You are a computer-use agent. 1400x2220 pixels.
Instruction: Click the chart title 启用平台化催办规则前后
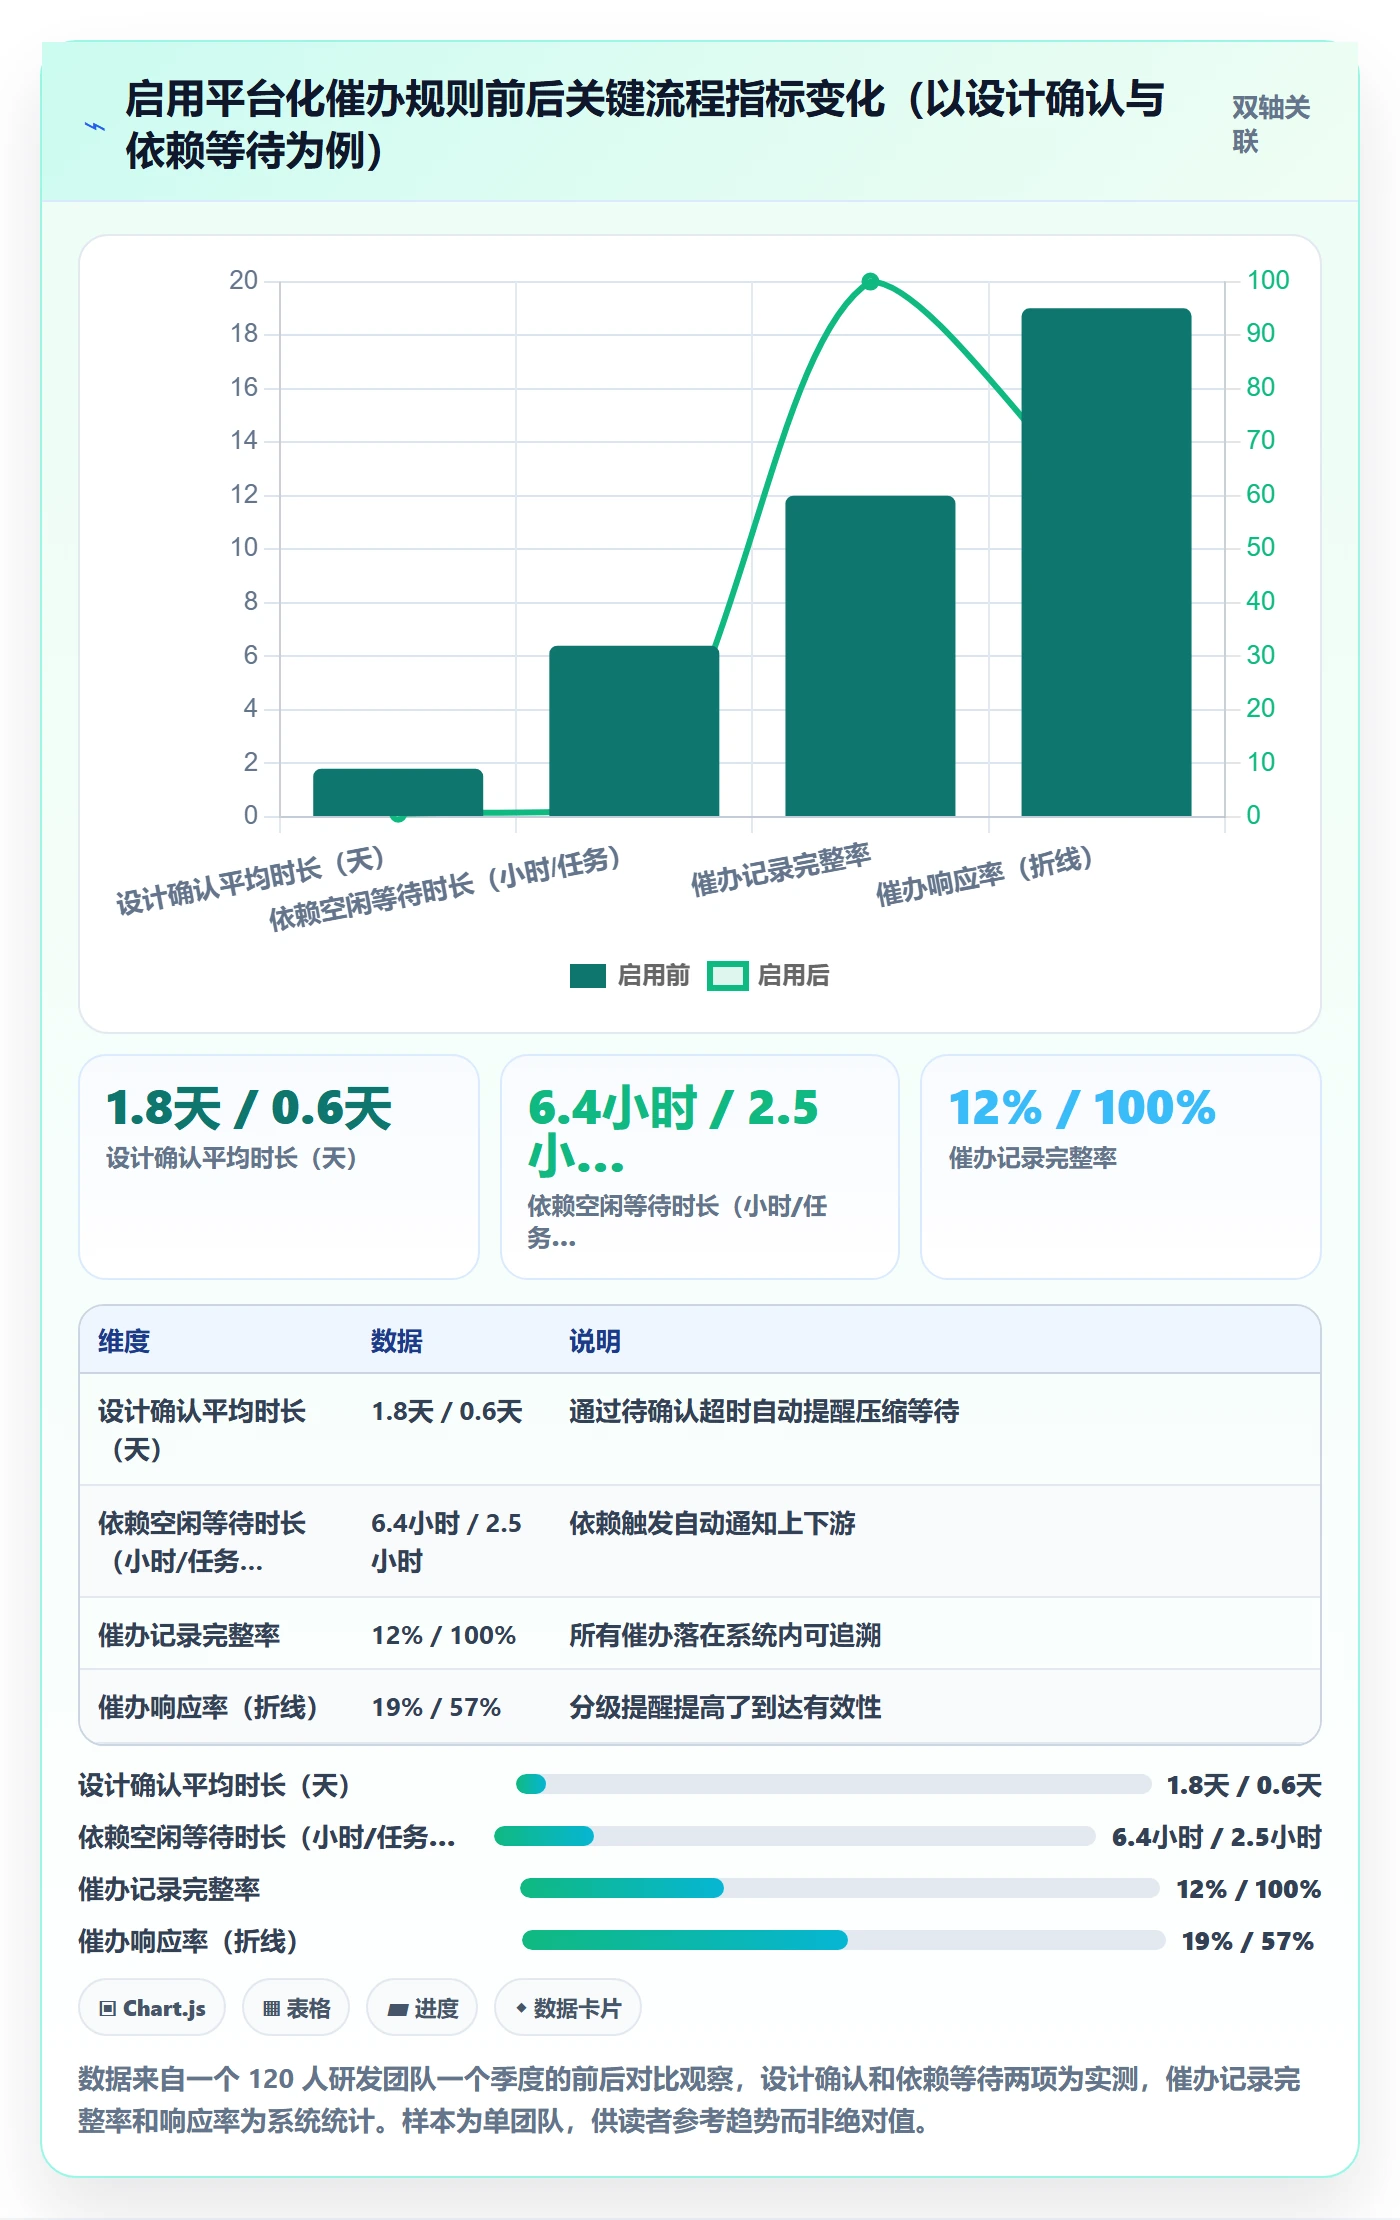(644, 125)
